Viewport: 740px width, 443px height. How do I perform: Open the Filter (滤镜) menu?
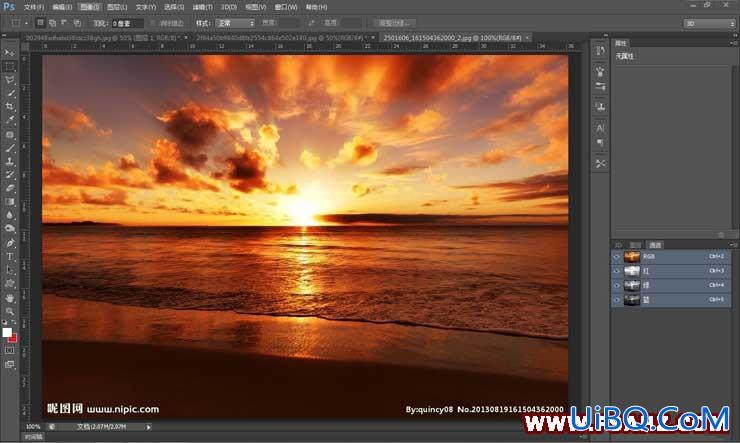tap(202, 7)
